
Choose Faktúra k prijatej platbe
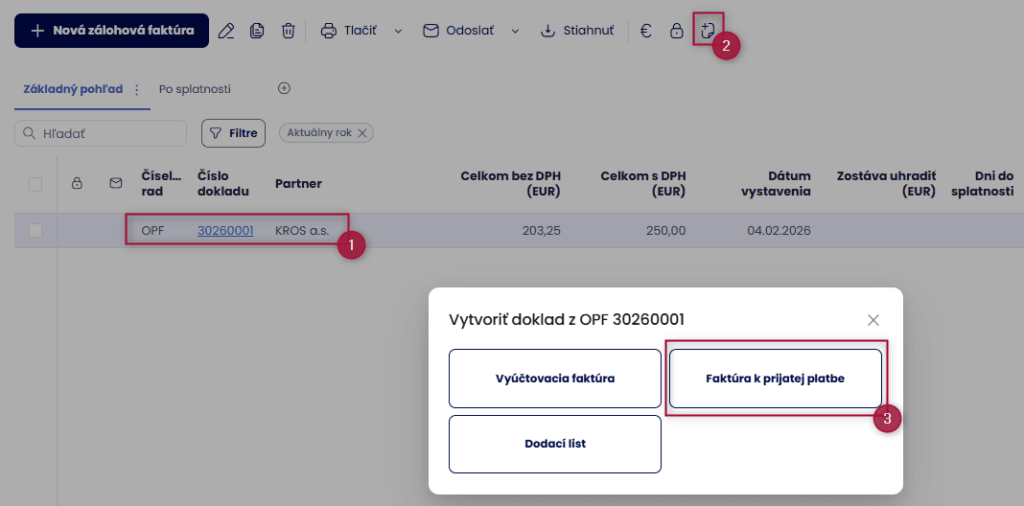click(x=775, y=378)
